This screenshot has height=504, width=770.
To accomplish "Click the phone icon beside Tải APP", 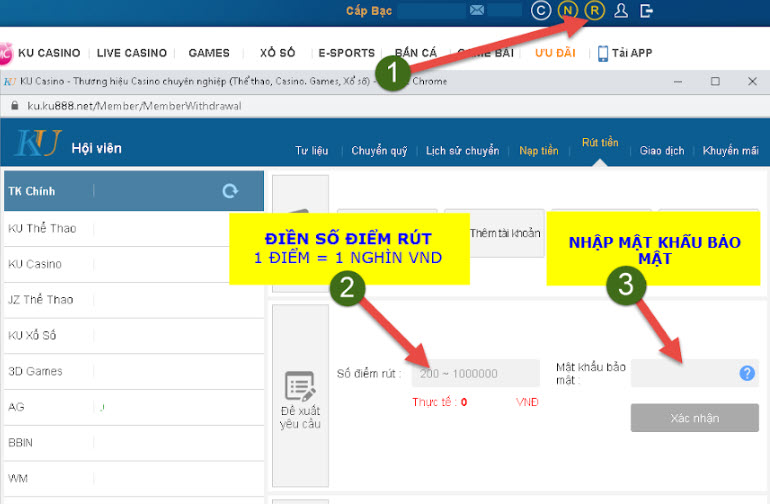I will point(603,53).
